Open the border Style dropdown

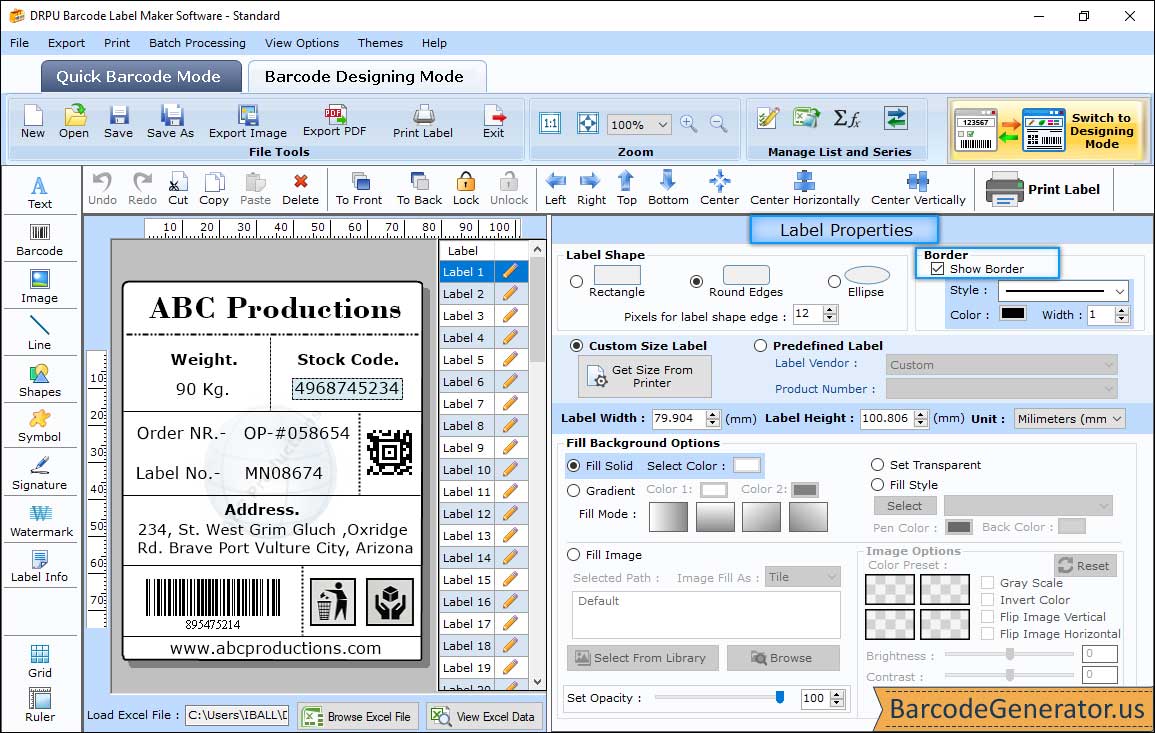[x=1063, y=291]
